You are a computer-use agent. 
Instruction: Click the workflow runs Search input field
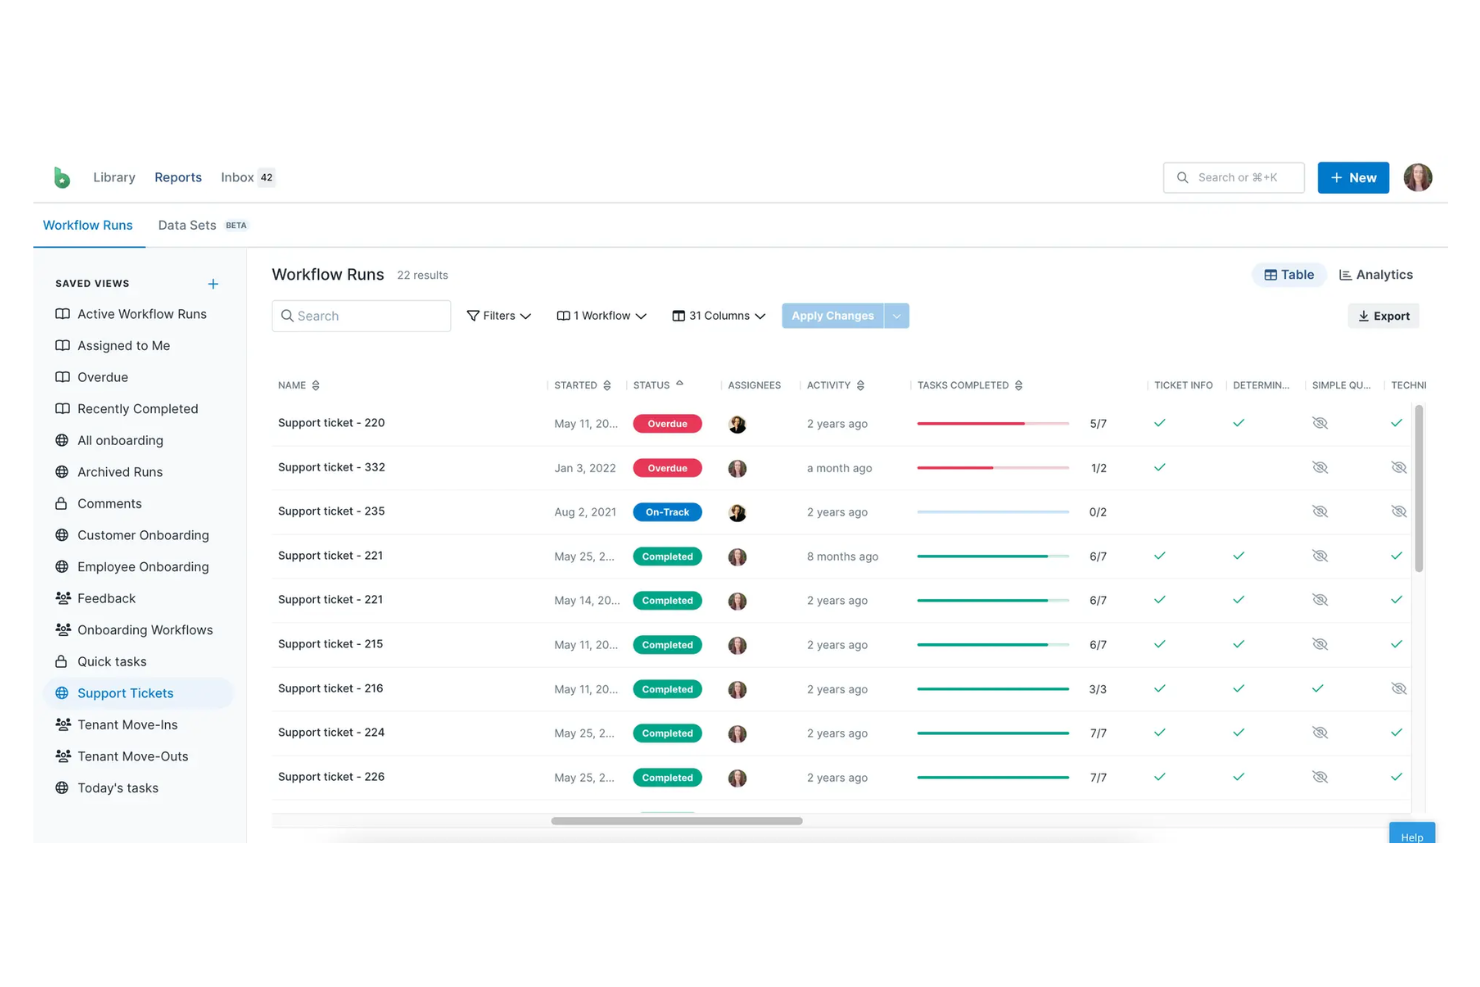click(x=361, y=316)
